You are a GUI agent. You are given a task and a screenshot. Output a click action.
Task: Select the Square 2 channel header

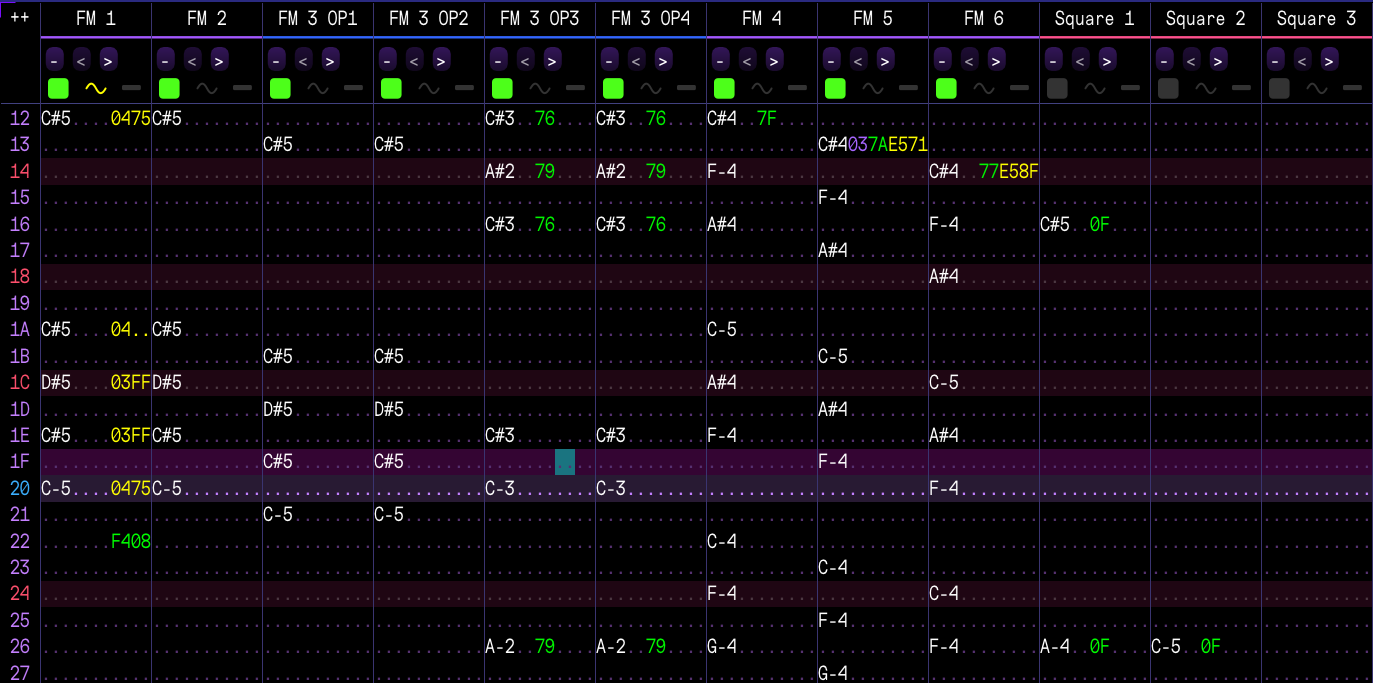1205,18
